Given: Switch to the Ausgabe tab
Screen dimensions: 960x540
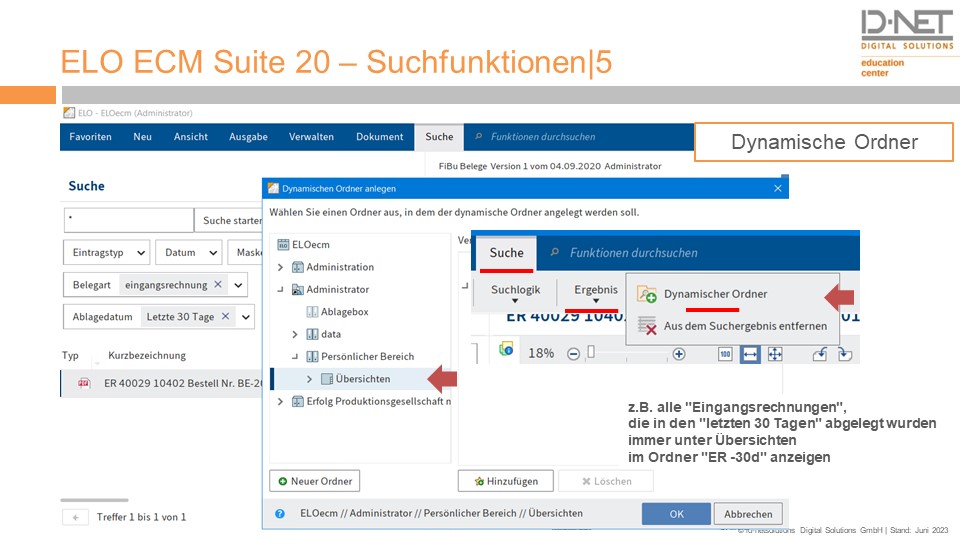Looking at the screenshot, I should coord(248,137).
